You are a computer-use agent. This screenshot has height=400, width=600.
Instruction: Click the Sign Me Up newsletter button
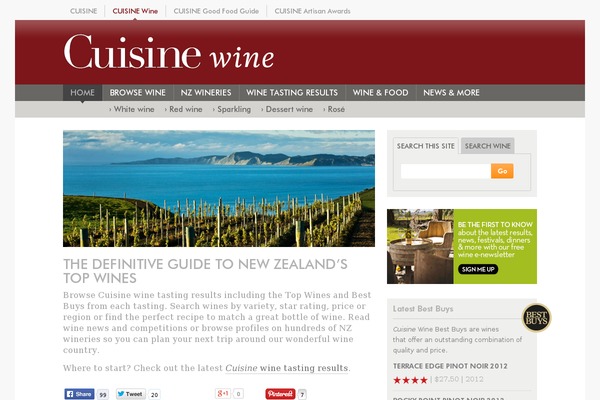click(478, 269)
